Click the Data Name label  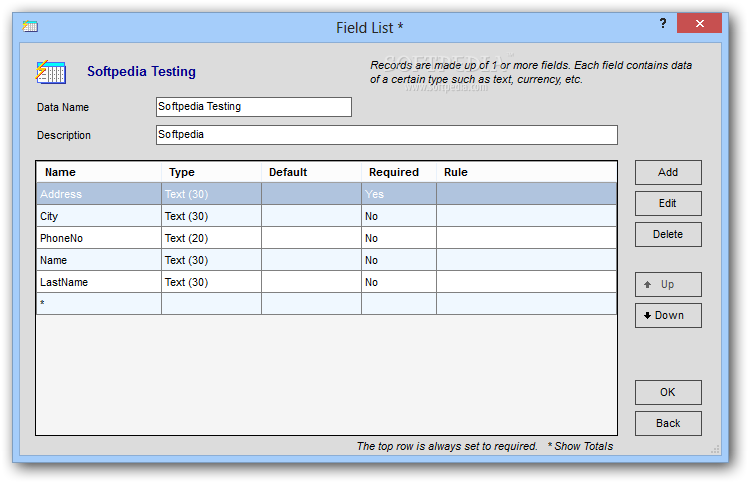pos(63,107)
